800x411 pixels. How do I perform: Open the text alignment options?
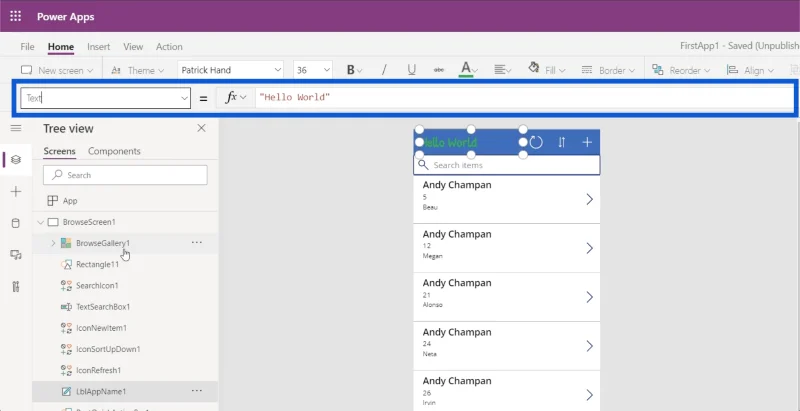pos(503,70)
